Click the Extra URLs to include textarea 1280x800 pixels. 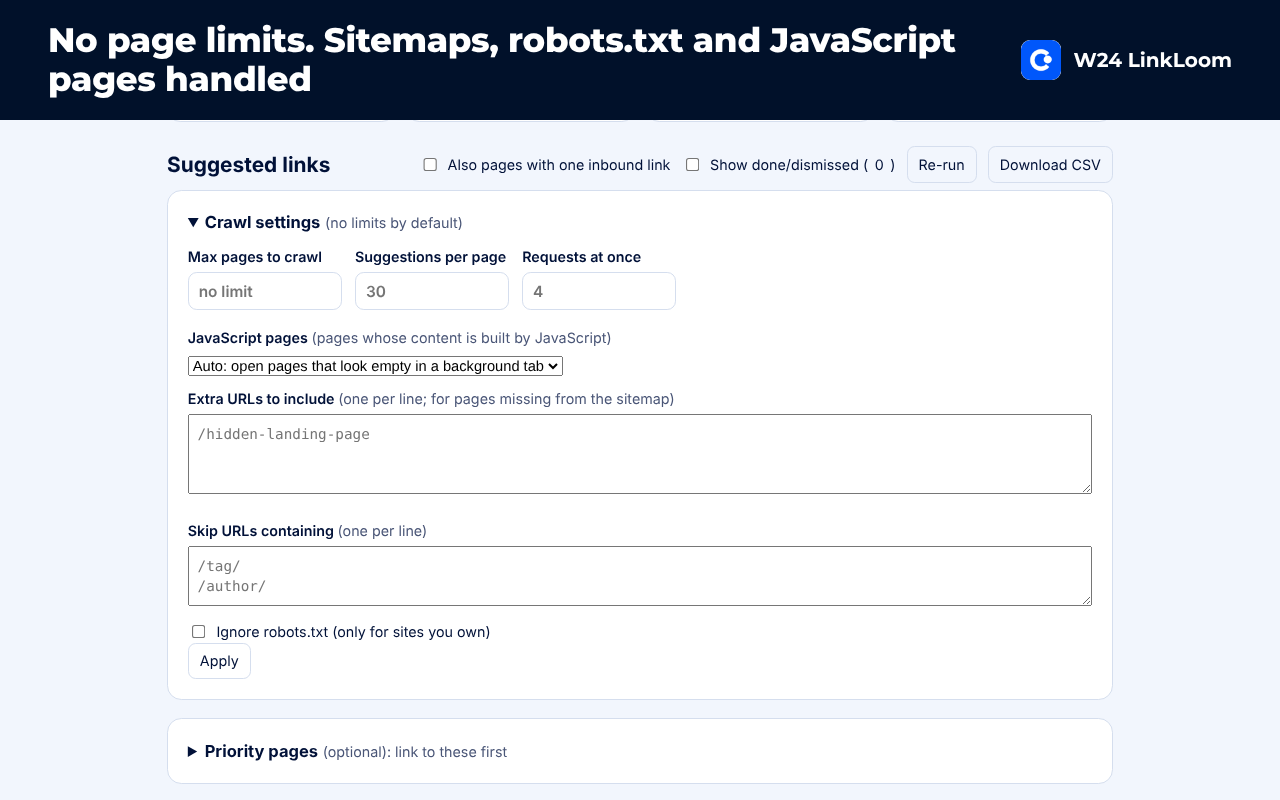tap(640, 454)
